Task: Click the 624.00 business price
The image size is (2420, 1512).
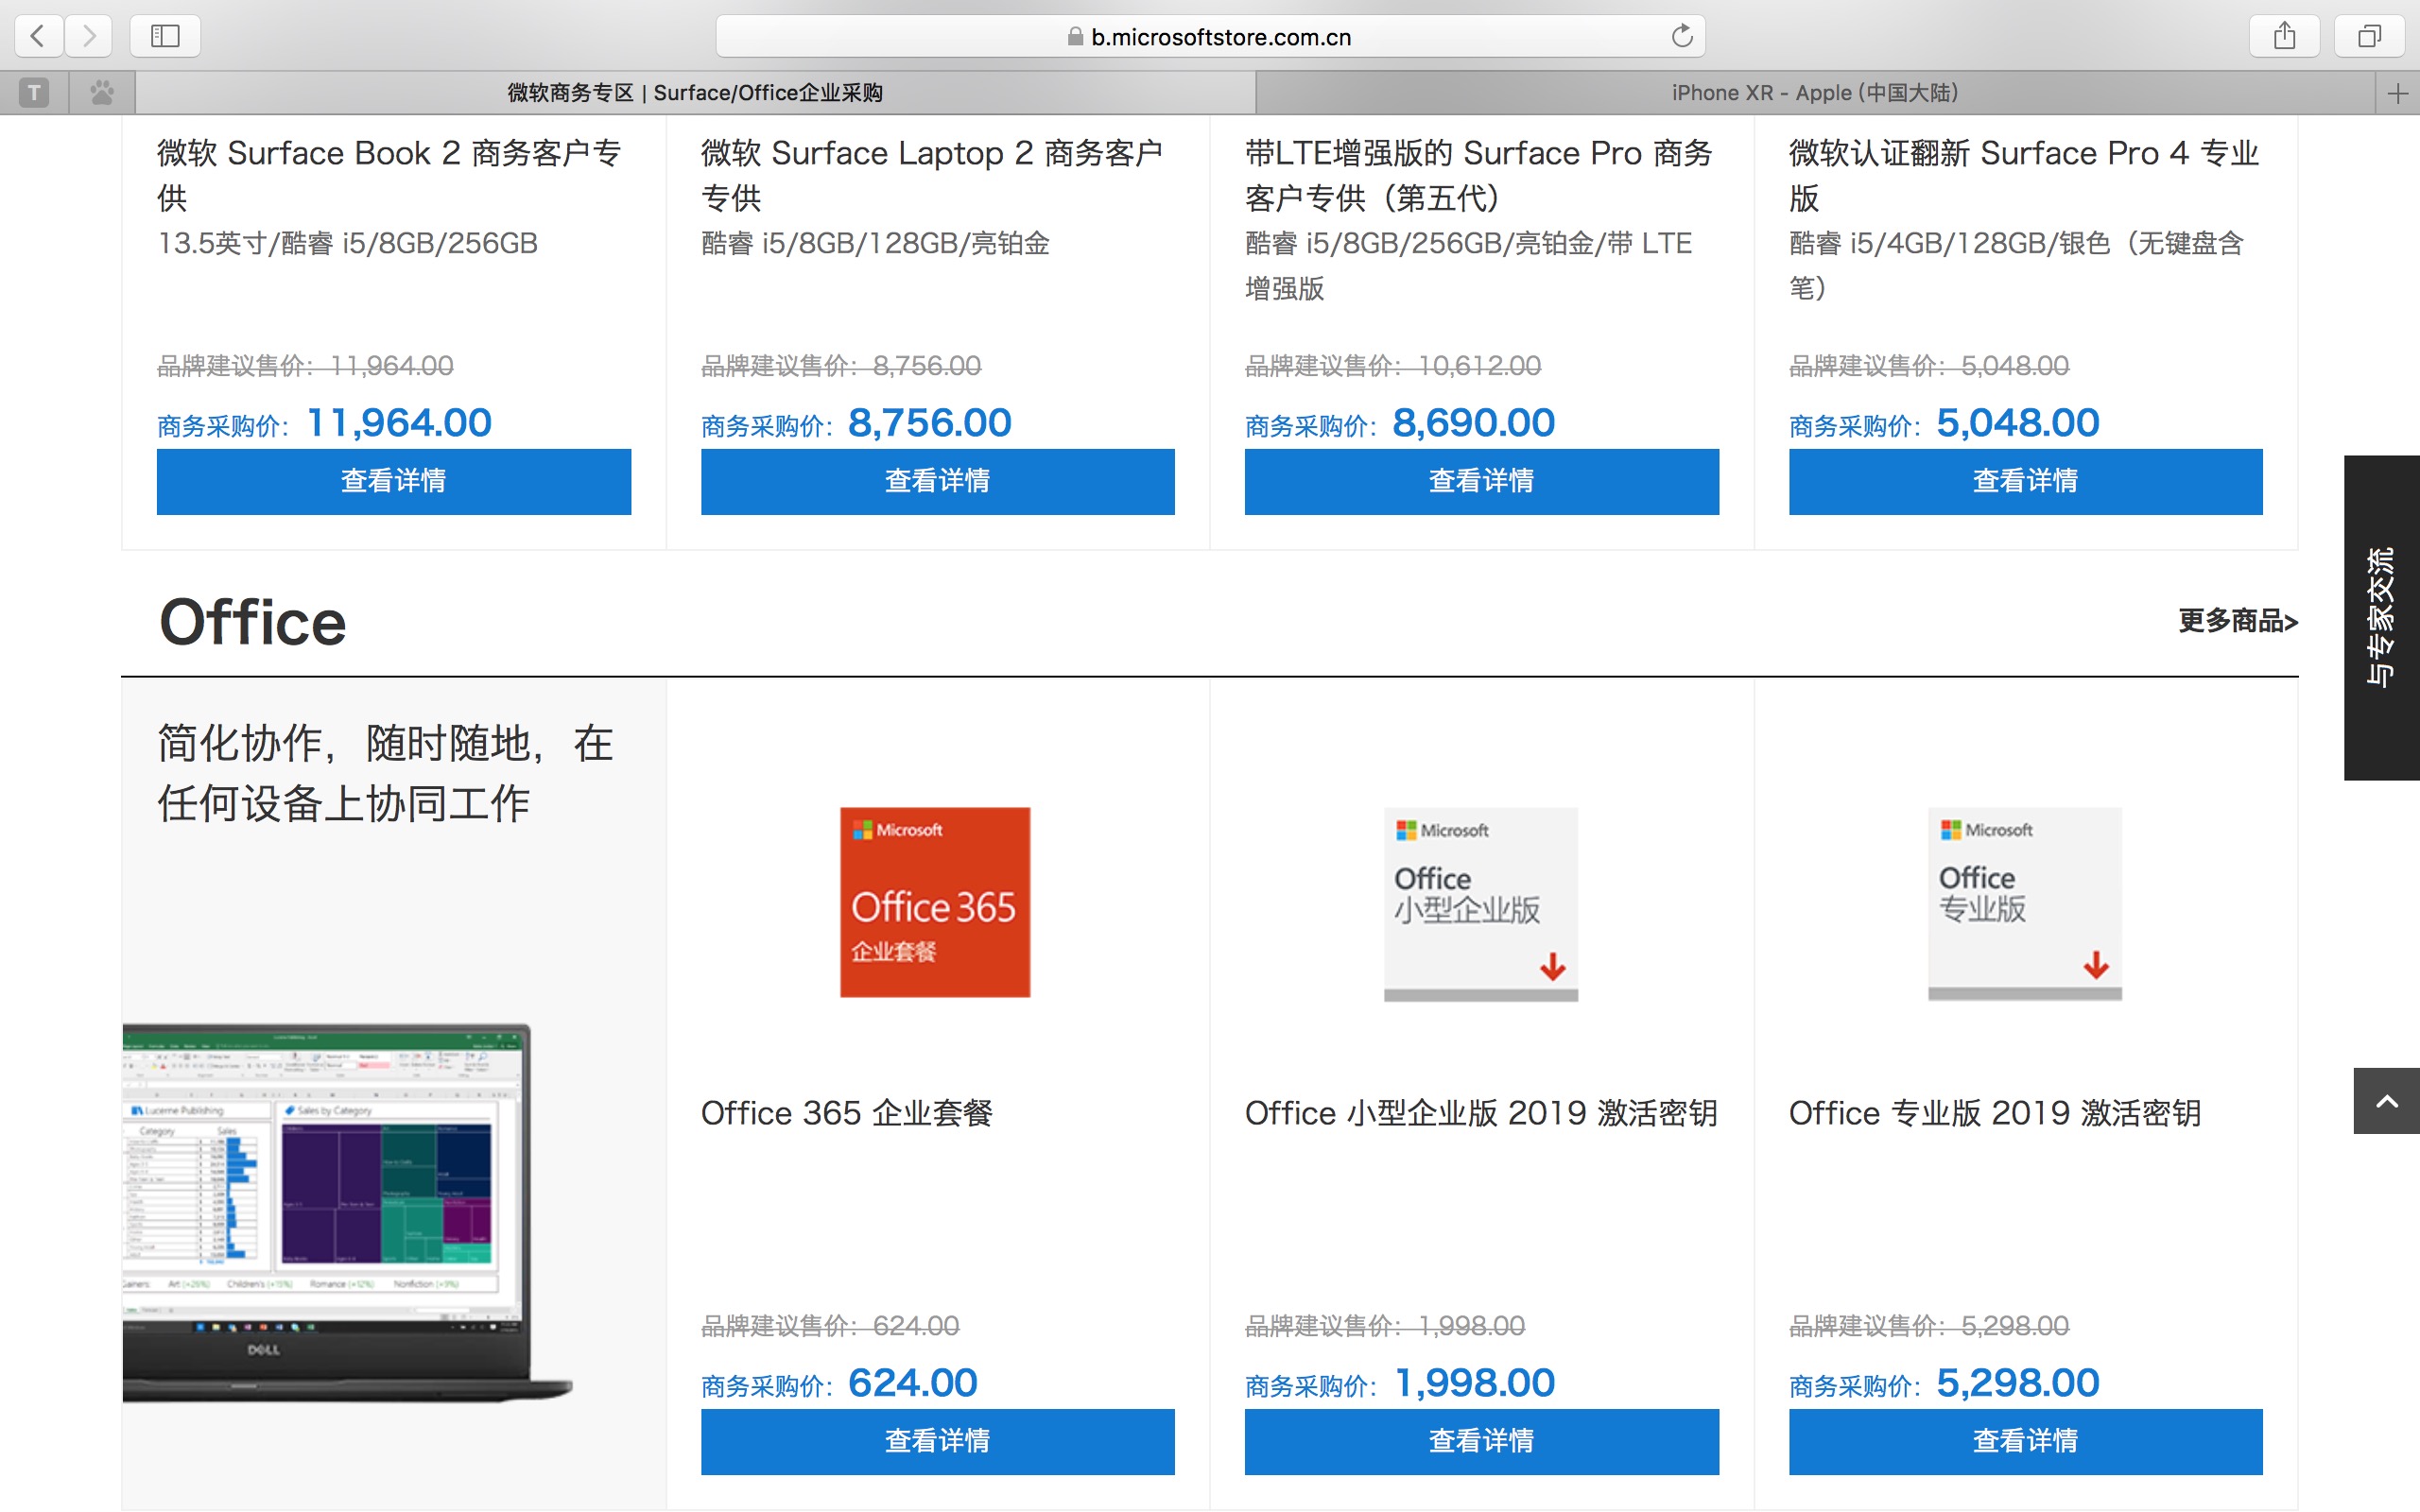Action: pos(913,1383)
